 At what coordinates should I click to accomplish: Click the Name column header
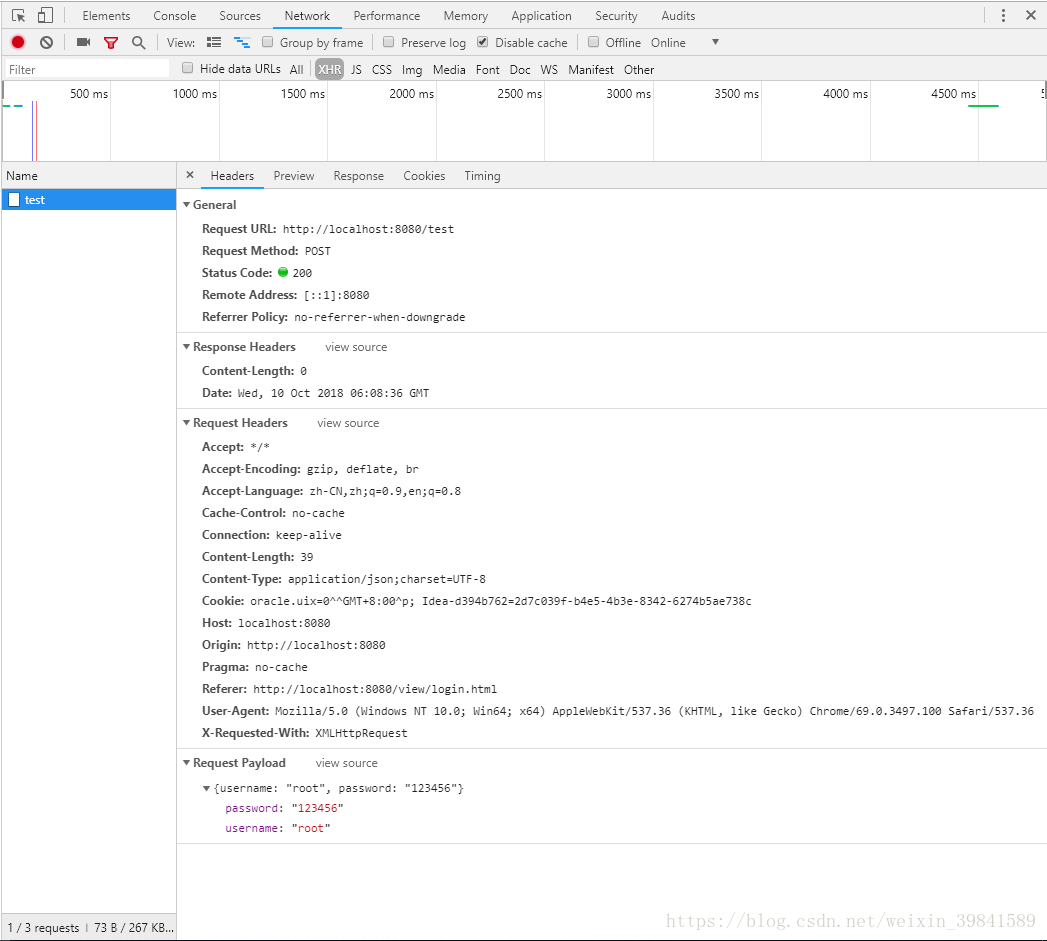89,176
